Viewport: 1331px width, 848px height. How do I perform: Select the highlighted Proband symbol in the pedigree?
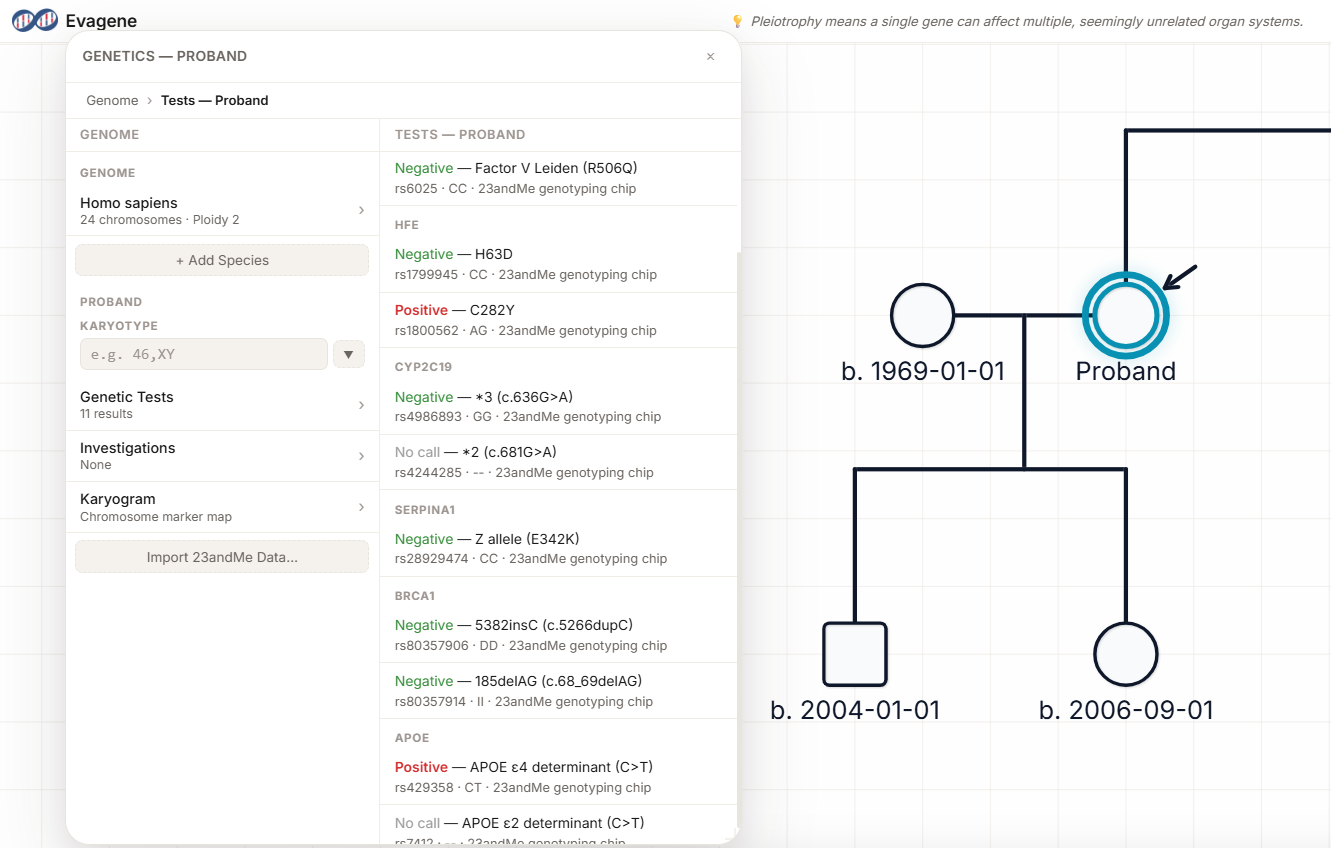[x=1125, y=315]
